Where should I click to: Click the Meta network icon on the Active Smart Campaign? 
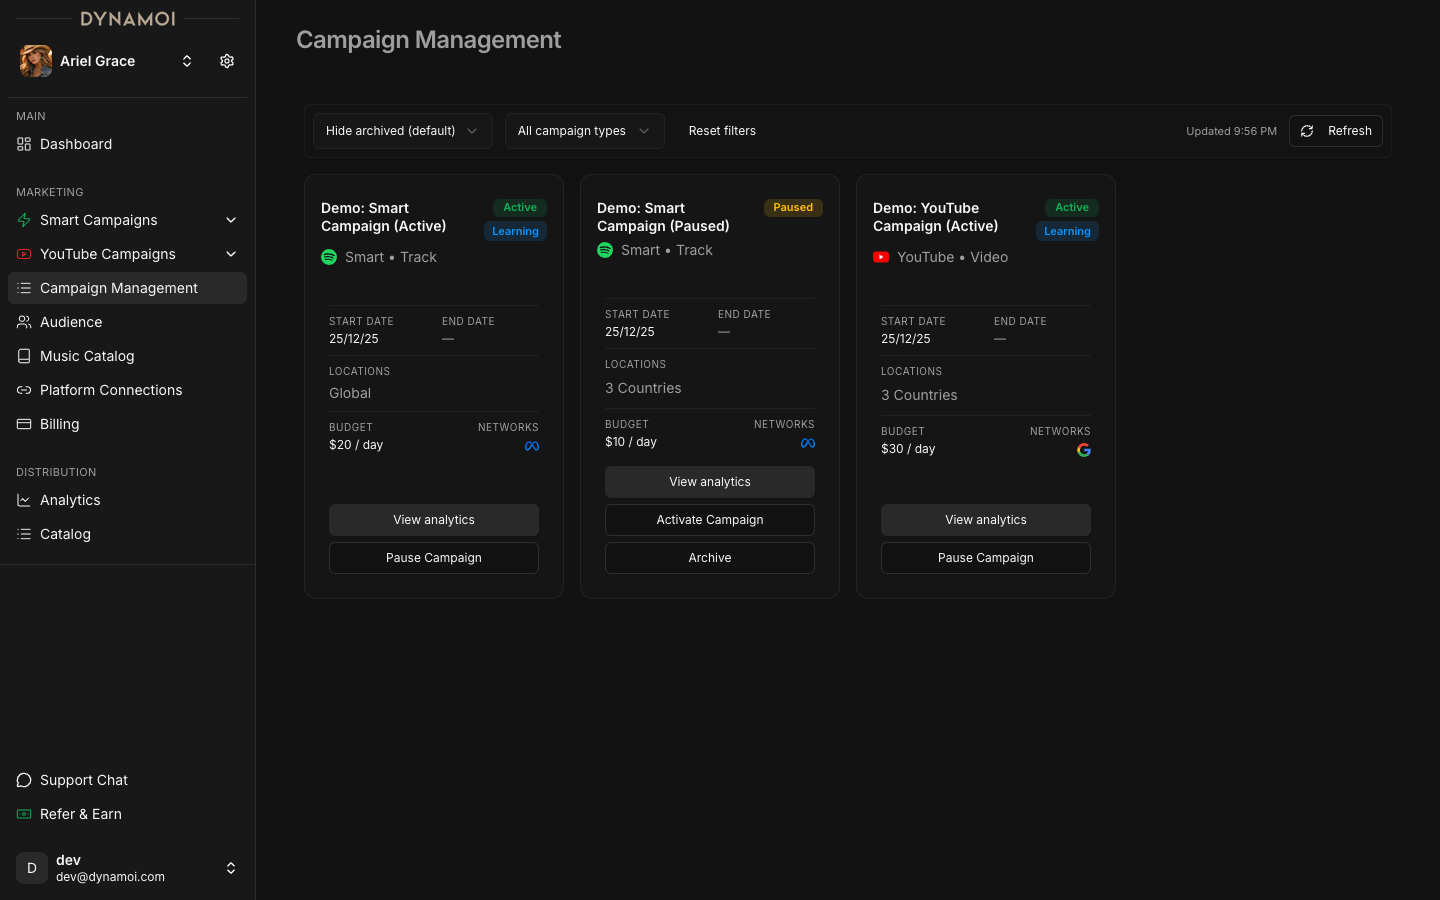532,446
